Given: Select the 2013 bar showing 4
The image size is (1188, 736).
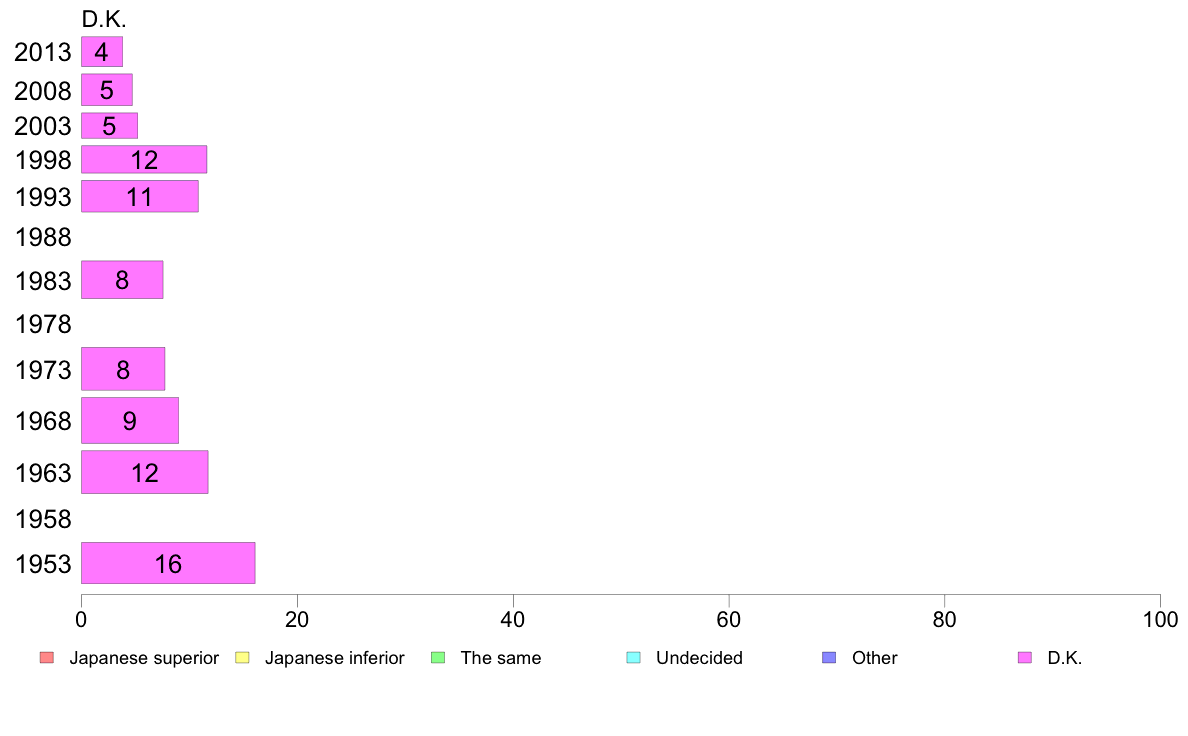Looking at the screenshot, I should [102, 52].
